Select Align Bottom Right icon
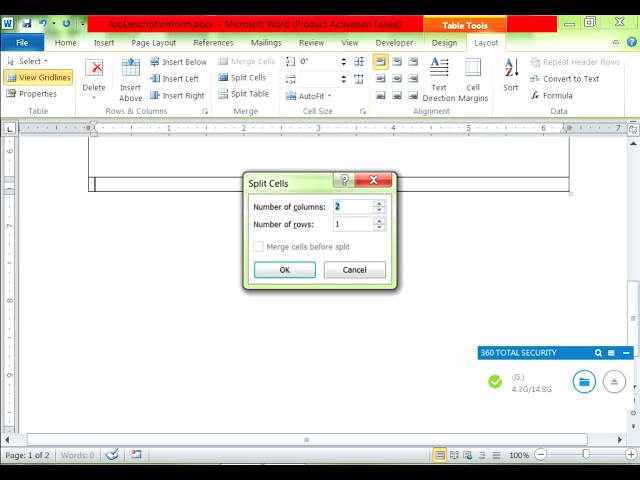 click(x=413, y=95)
